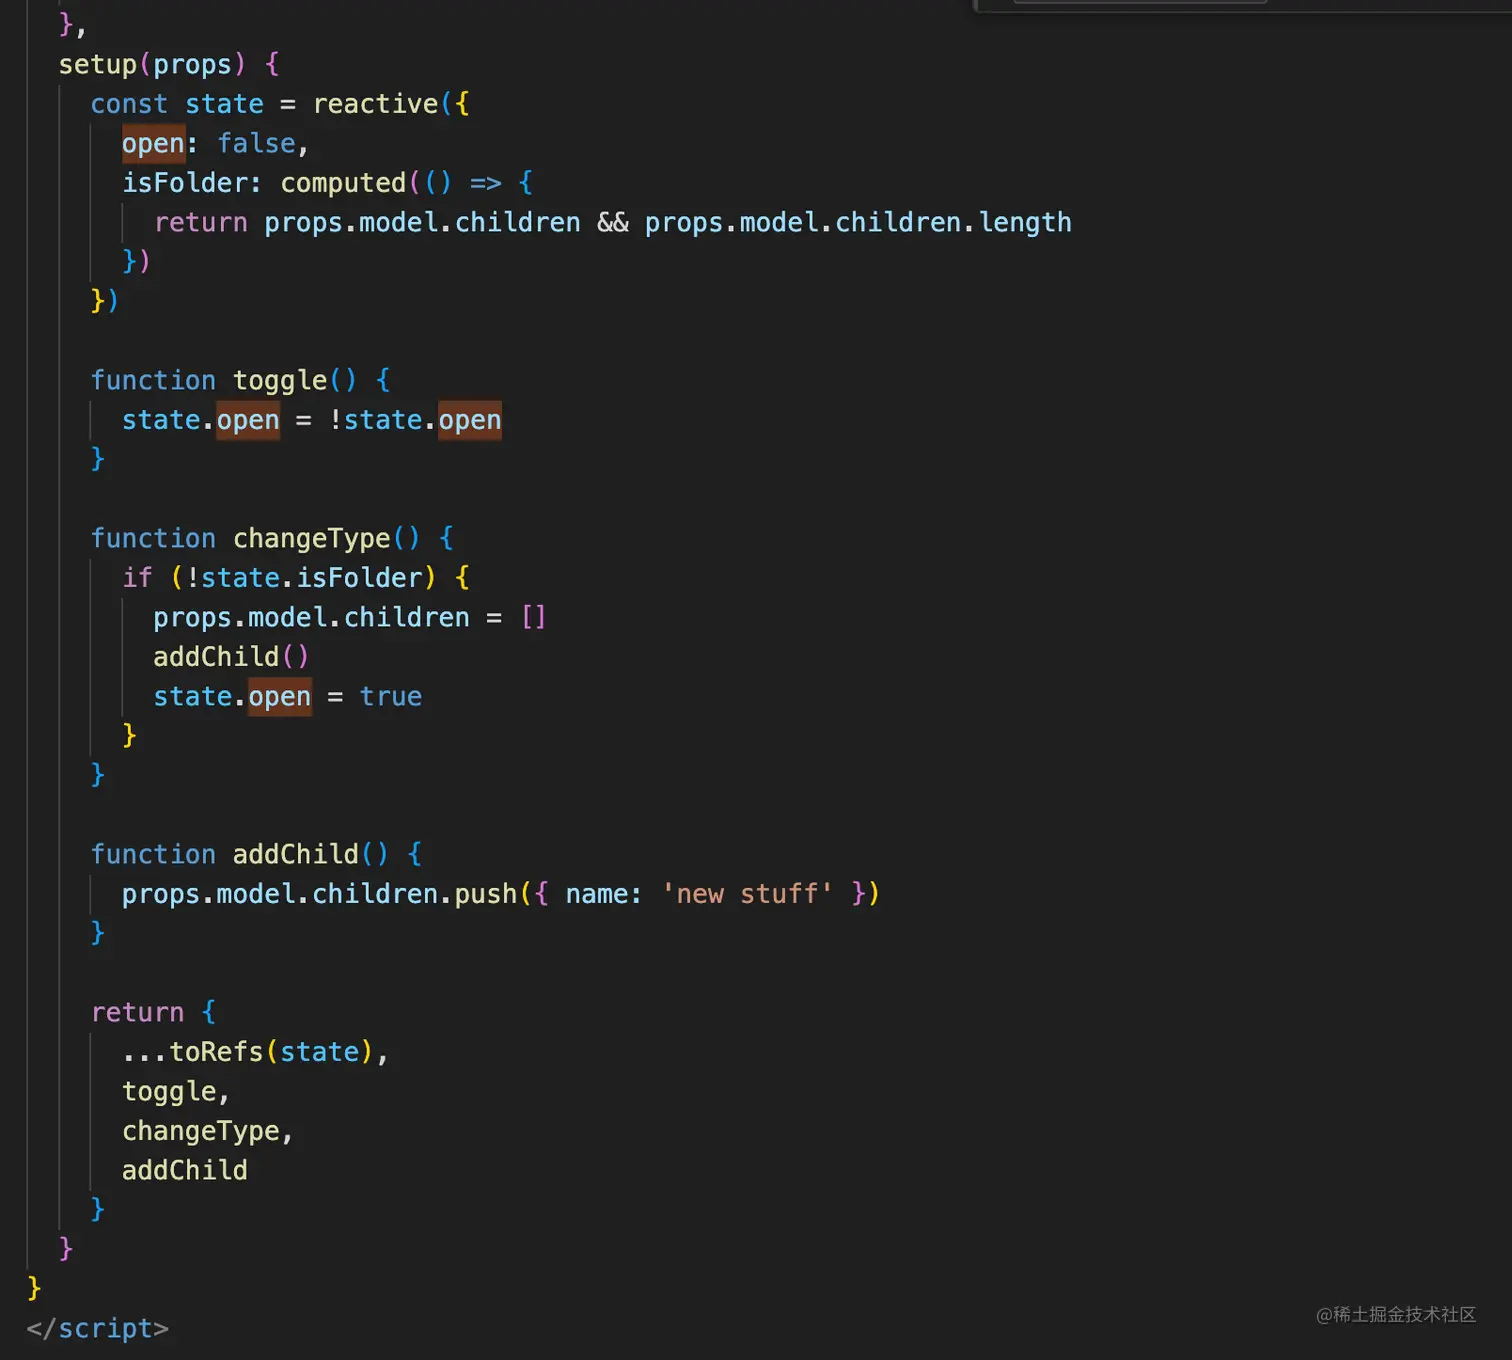Click the 'length' property at line end
Screen dimensions: 1512x1360
(1025, 223)
